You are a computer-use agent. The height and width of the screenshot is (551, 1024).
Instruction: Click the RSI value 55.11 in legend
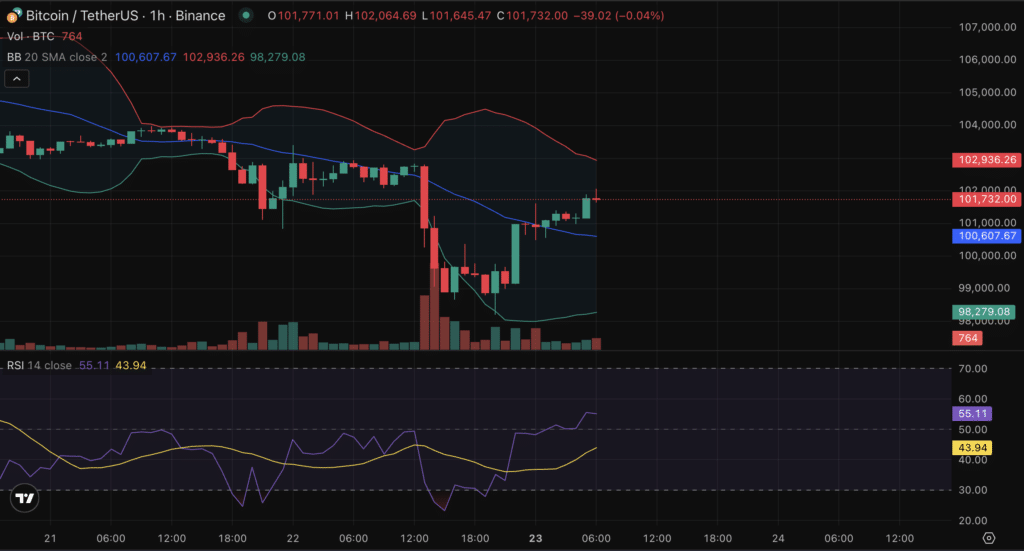click(94, 366)
